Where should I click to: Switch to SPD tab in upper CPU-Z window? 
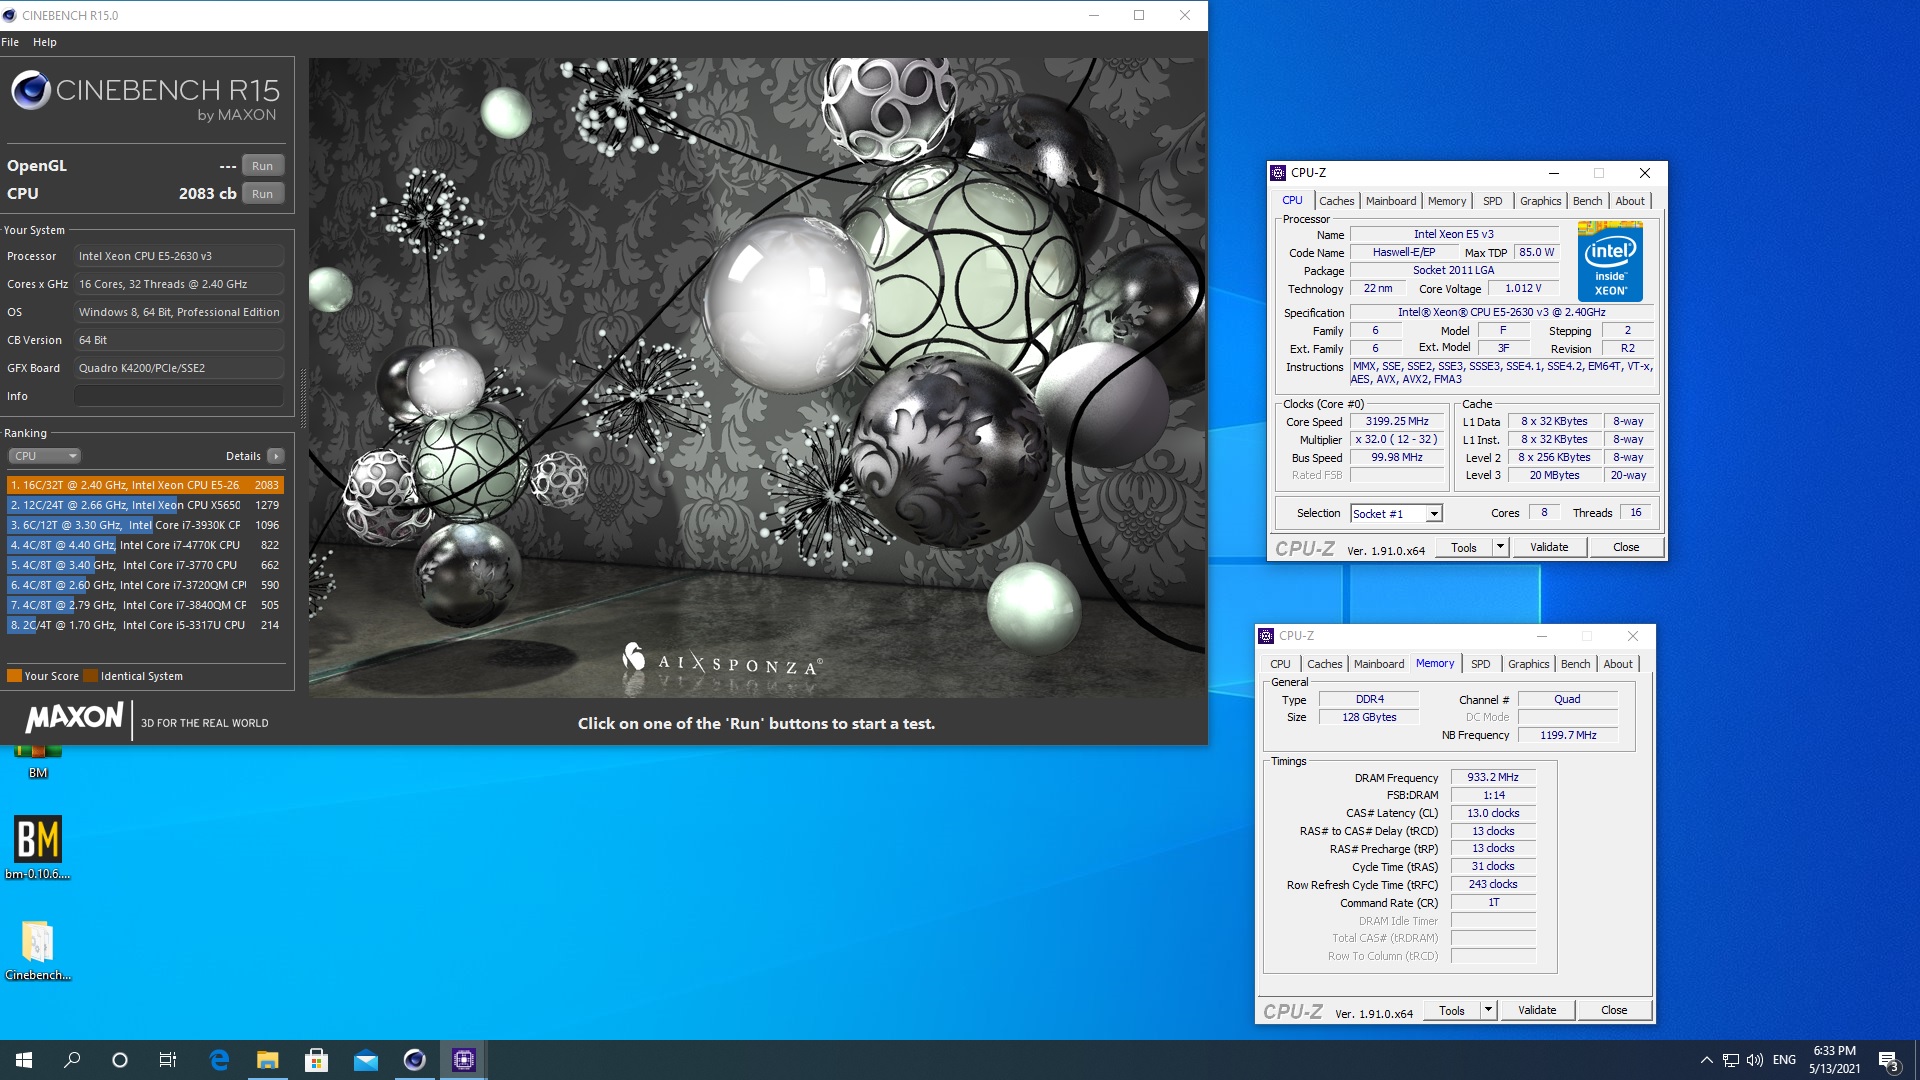tap(1492, 201)
